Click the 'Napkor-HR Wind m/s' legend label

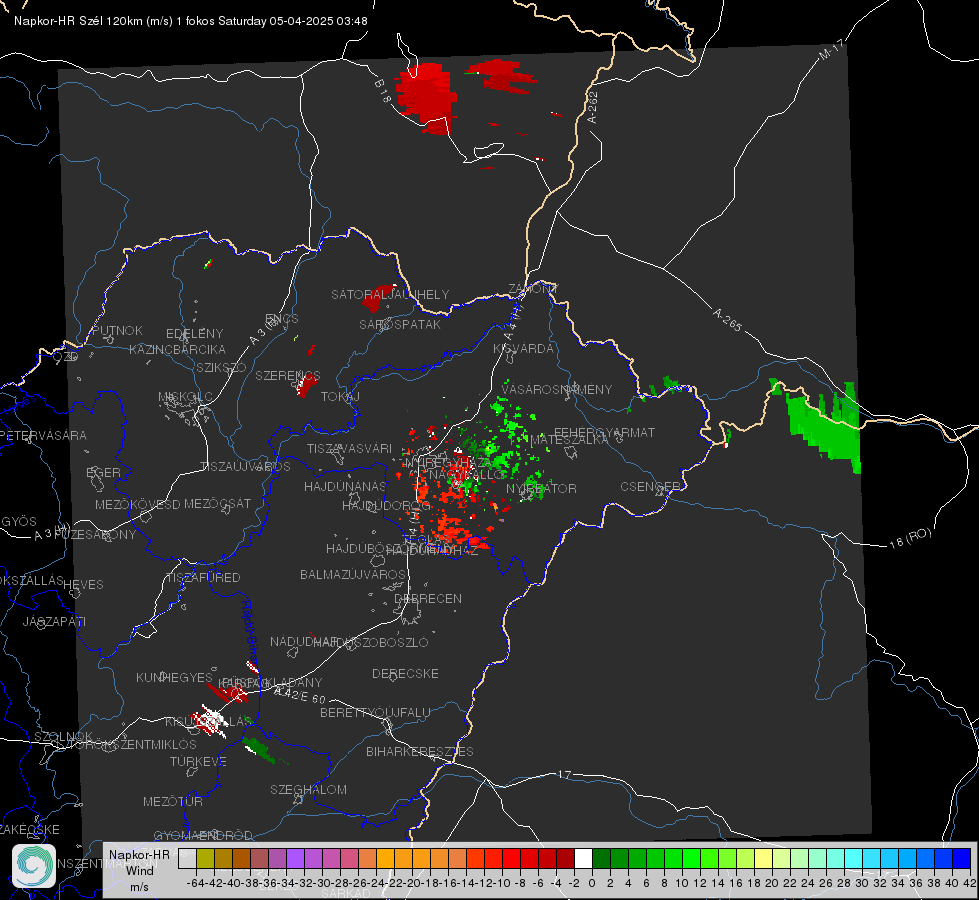click(x=139, y=870)
